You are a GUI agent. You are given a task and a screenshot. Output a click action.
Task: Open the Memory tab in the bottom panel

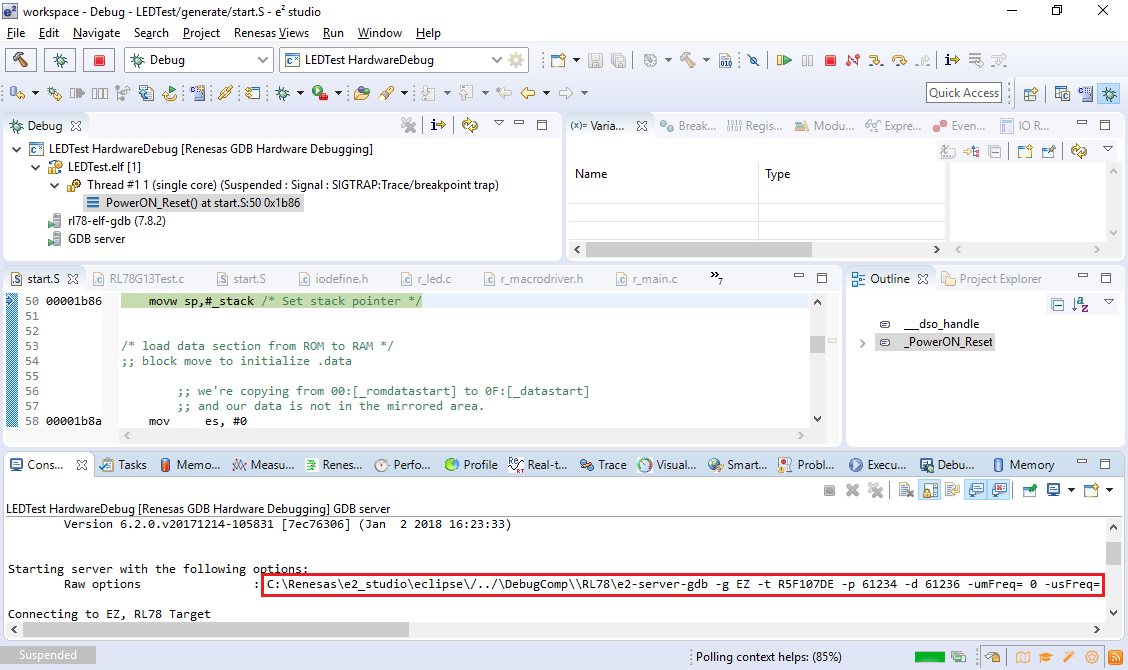pyautogui.click(x=1023, y=465)
